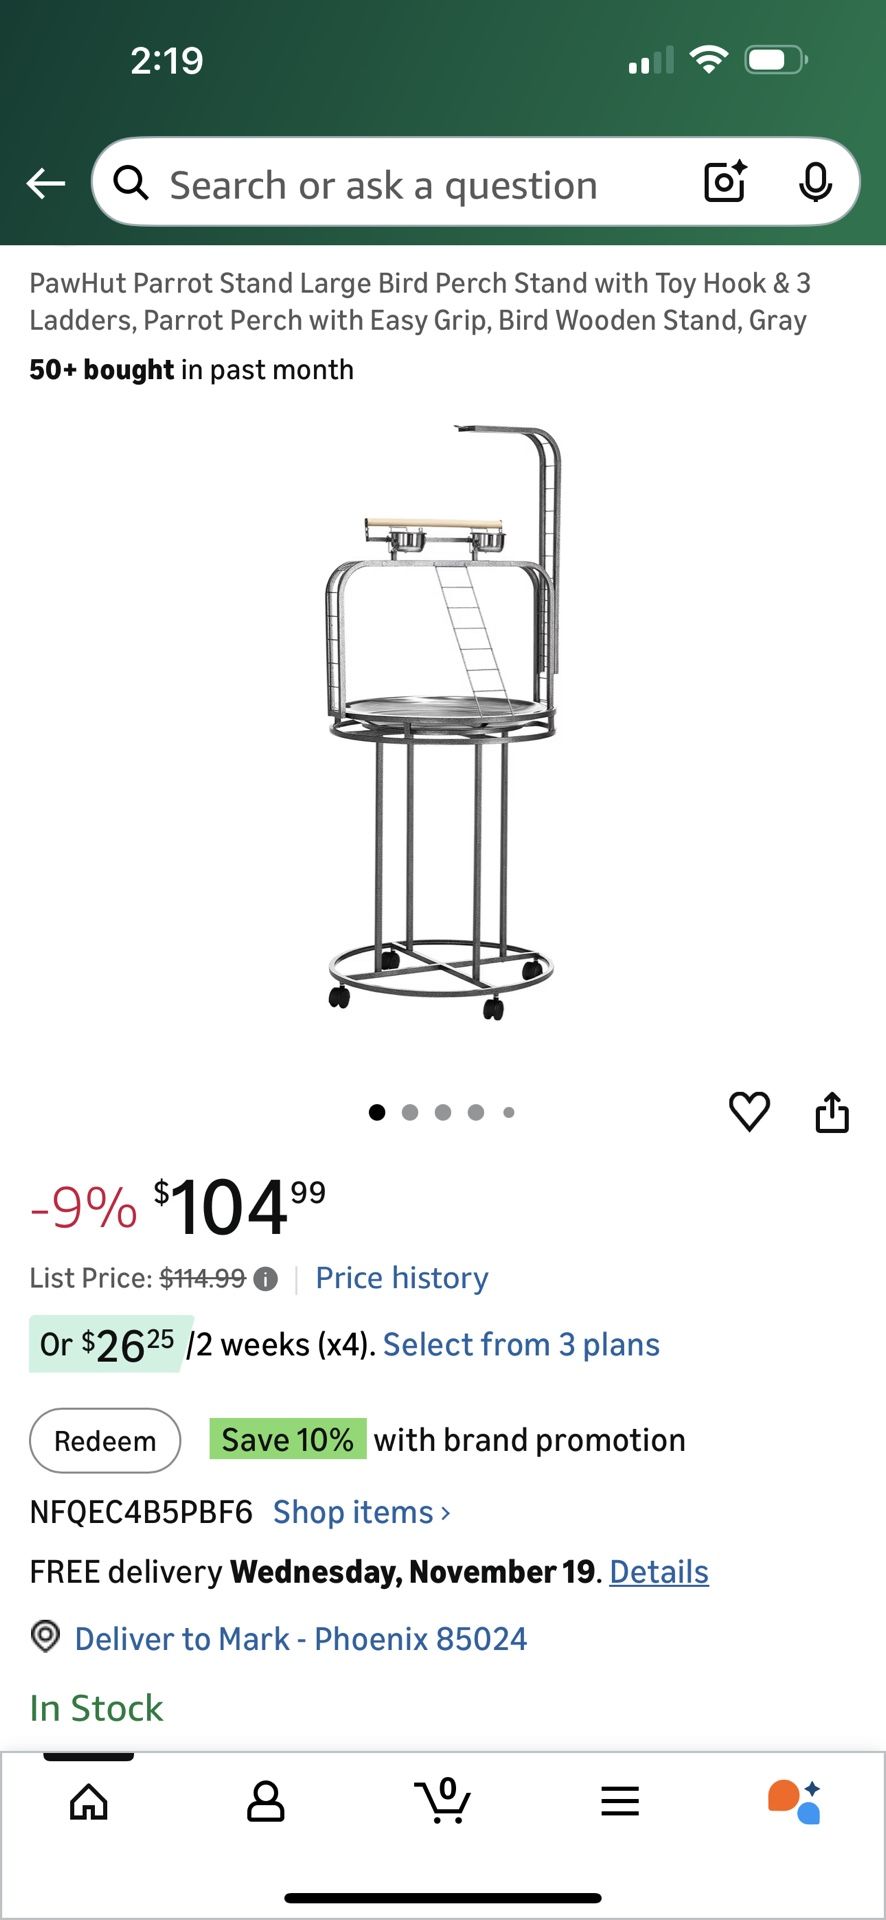886x1920 pixels.
Task: Tap the search input field
Action: [400, 185]
